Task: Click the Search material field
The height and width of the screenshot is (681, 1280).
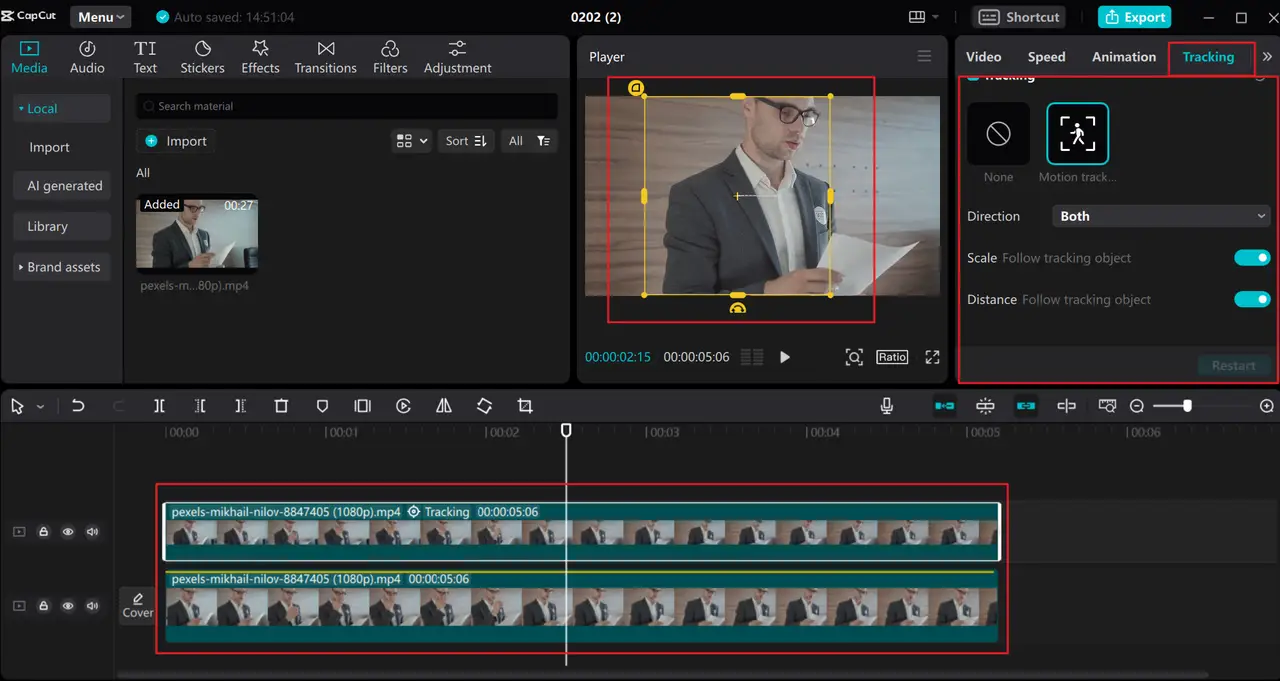Action: coord(347,106)
